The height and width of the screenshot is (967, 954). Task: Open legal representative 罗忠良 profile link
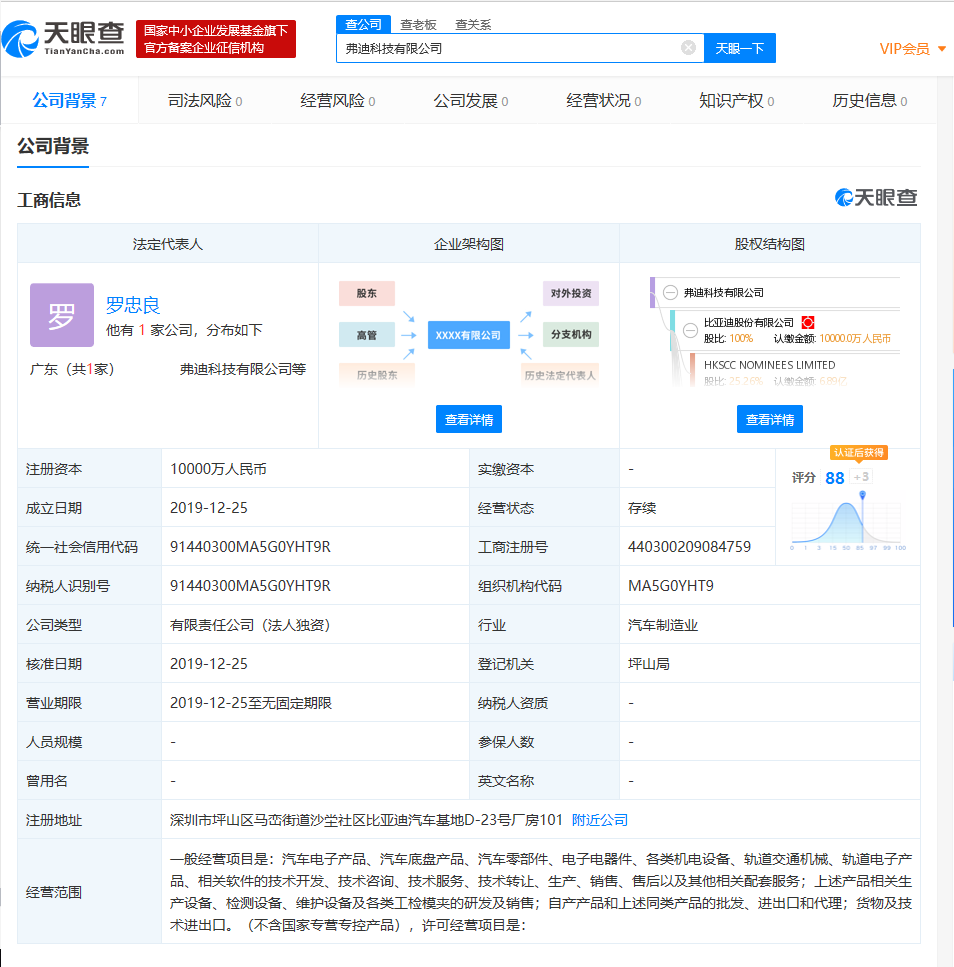133,305
